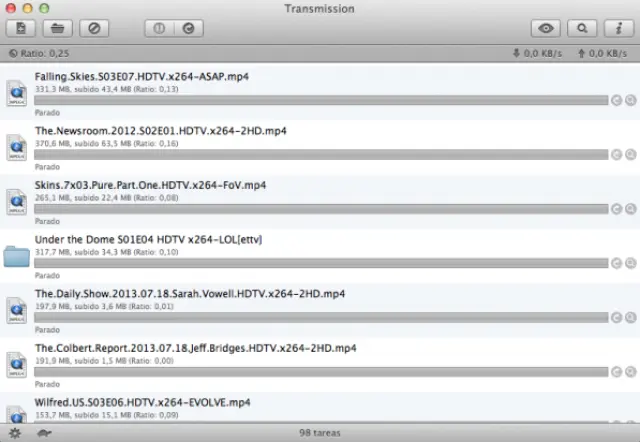This screenshot has height=442, width=640.
Task: Reveal The.Newsroom.2012.S02E01 file in Finder
Action: coord(630,154)
